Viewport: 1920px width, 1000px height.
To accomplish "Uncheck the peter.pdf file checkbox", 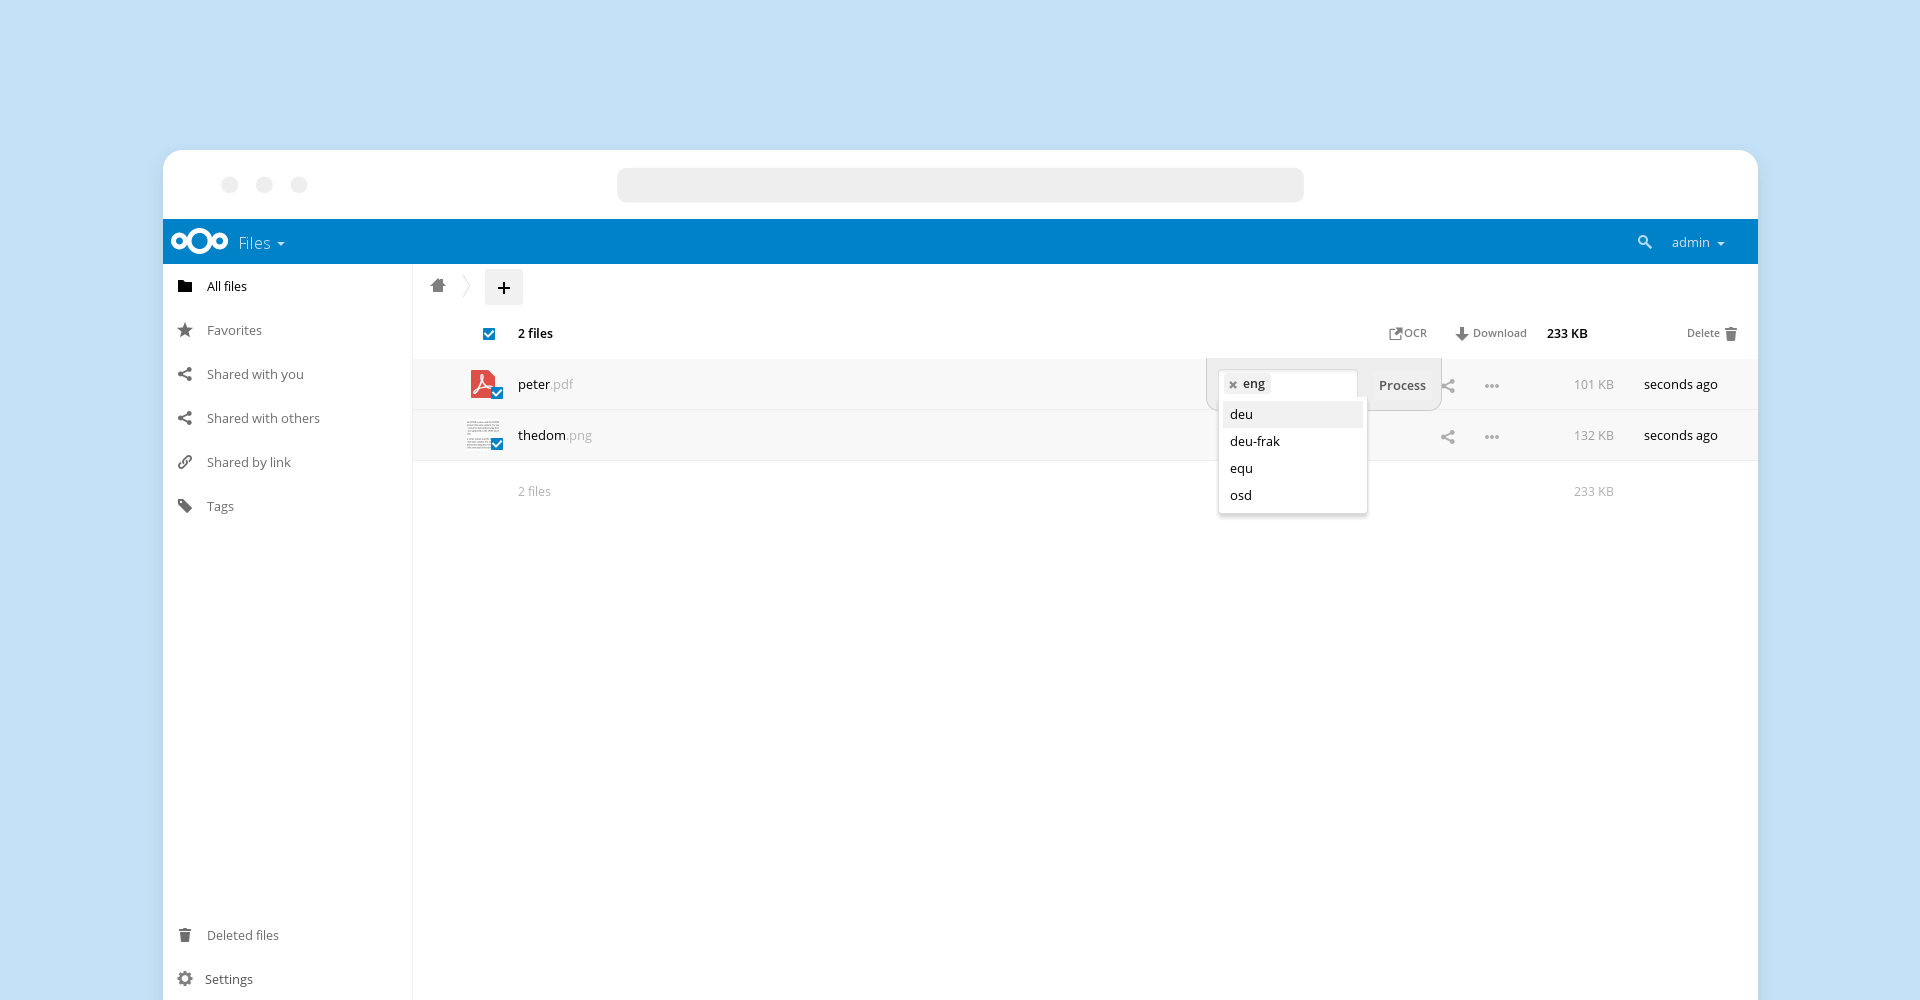I will 497,393.
